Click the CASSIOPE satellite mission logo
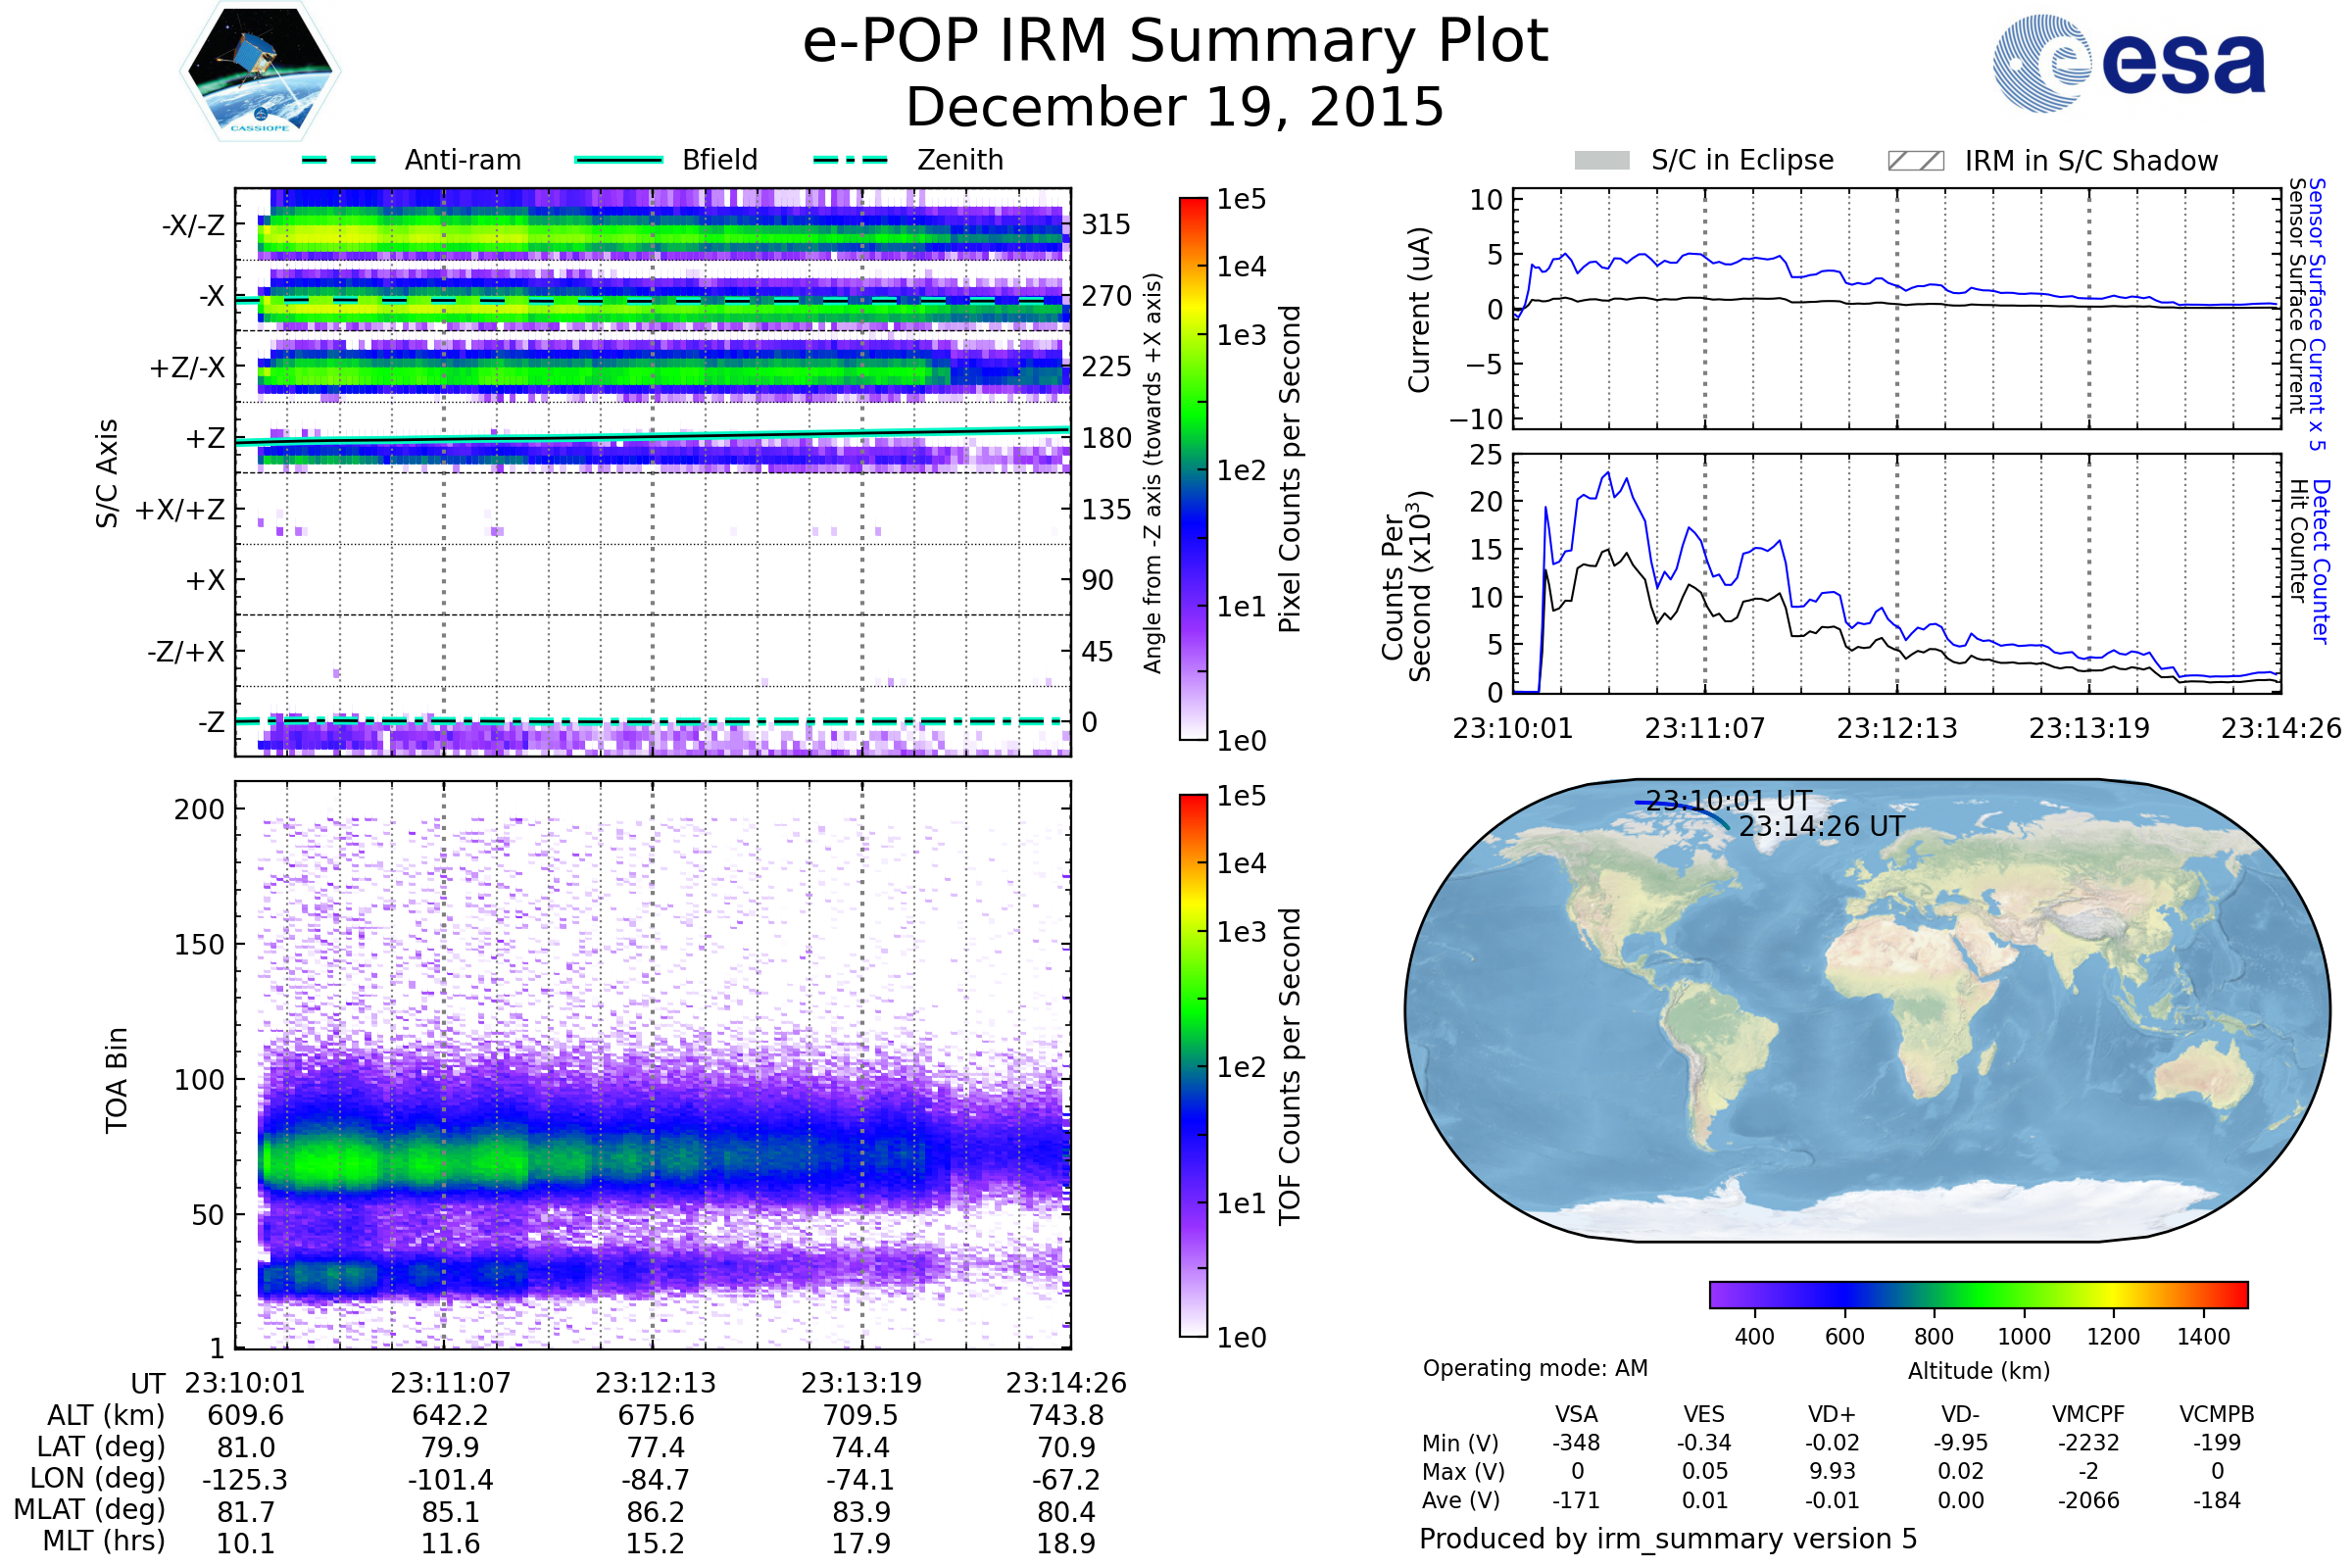The width and height of the screenshot is (2352, 1568). 260,72
